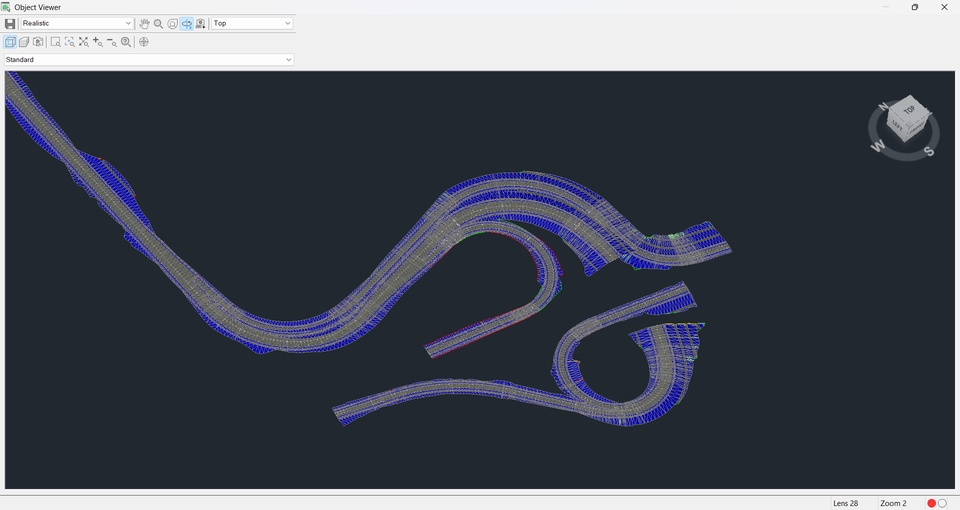Toggle perspective projection view
This screenshot has width=960, height=510.
point(24,42)
